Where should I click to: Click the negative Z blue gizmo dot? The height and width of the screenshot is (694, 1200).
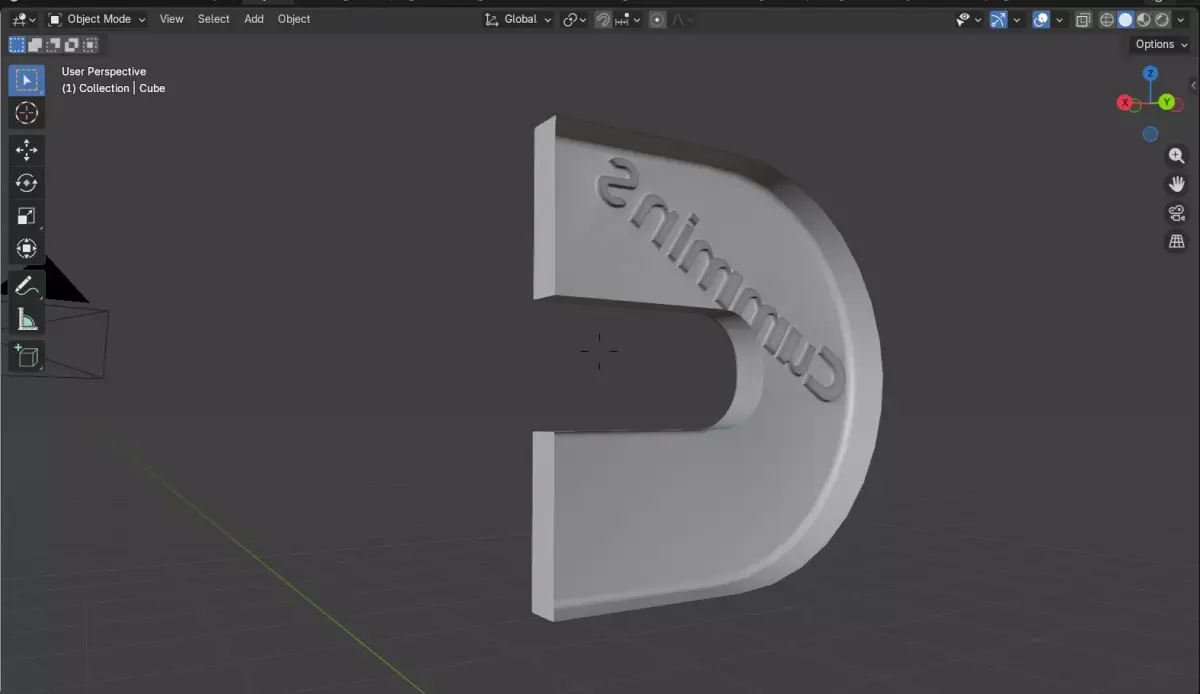1151,134
